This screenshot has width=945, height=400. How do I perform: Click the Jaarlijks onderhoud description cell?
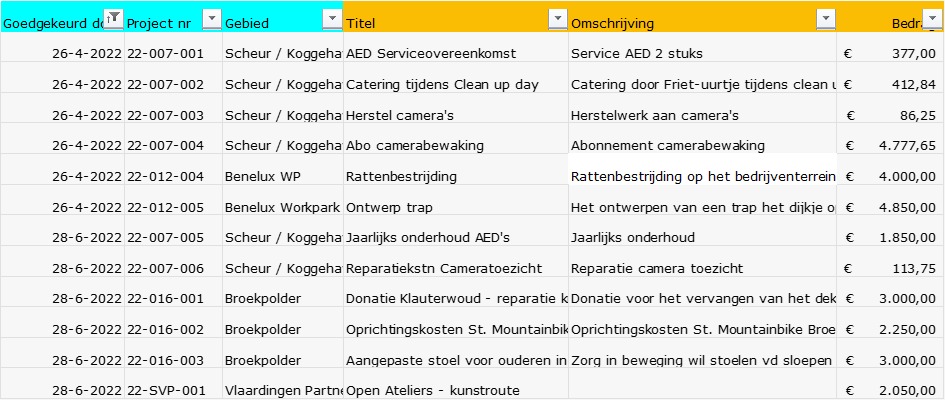702,237
